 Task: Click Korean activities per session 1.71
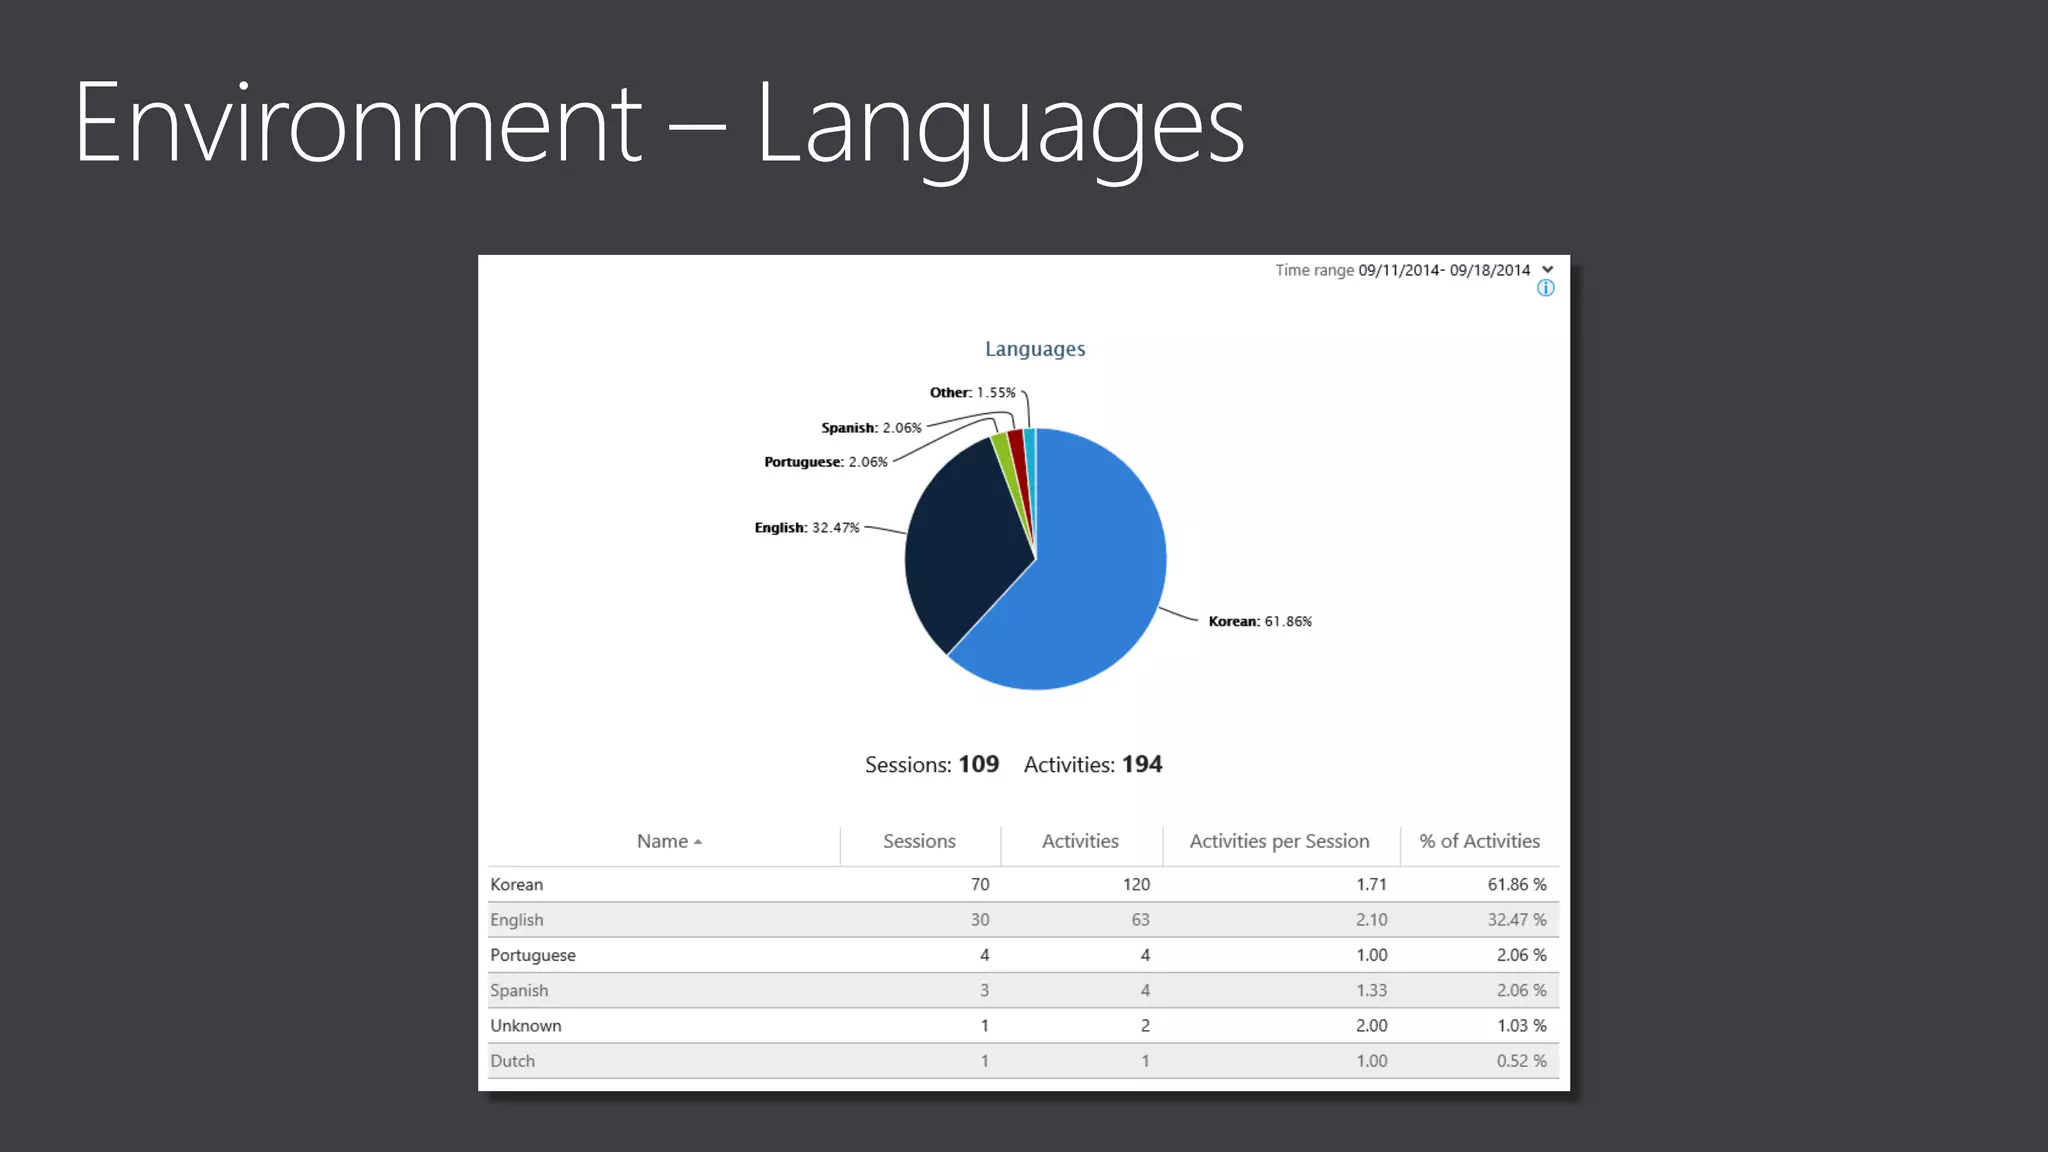click(1371, 884)
